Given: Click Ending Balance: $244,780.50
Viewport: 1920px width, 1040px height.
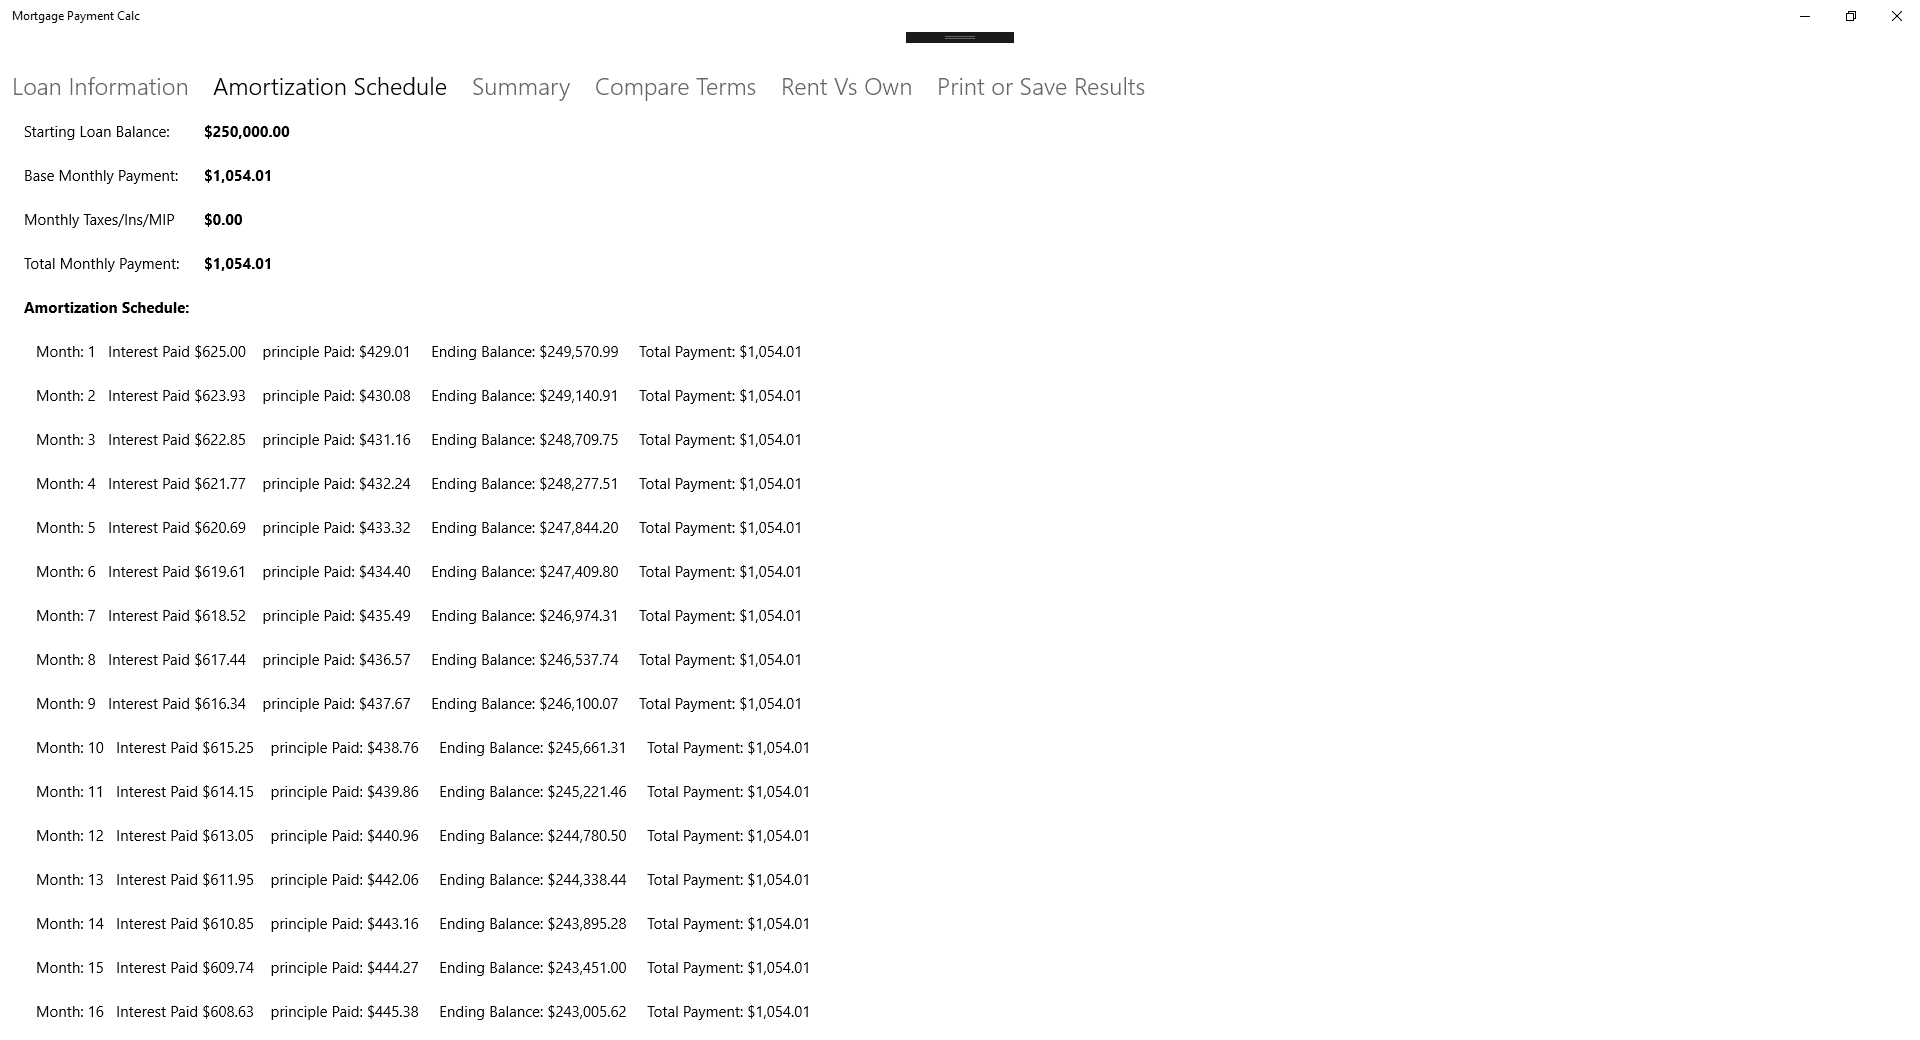Looking at the screenshot, I should 533,836.
